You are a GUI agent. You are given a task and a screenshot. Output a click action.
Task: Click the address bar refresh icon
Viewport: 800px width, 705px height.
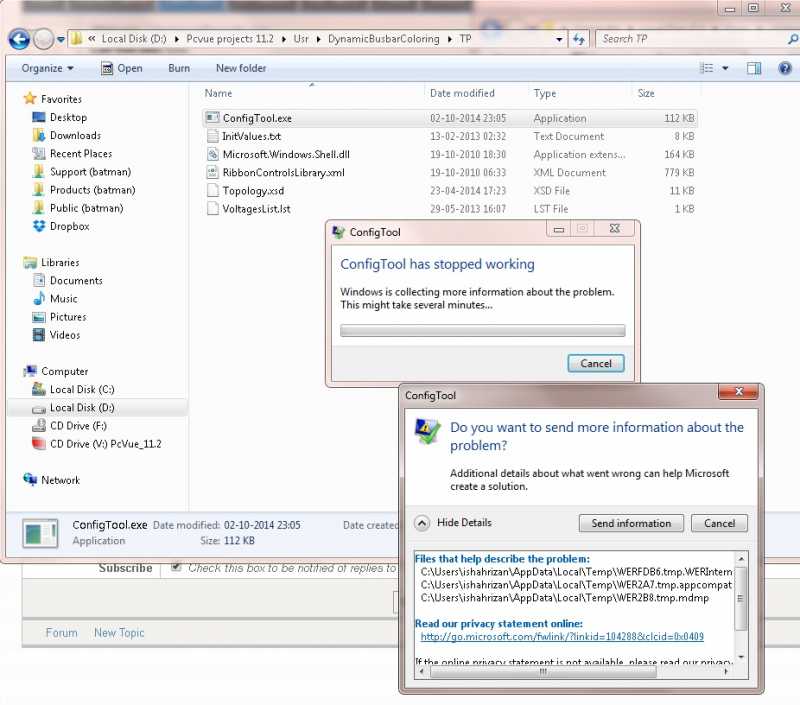tap(579, 39)
